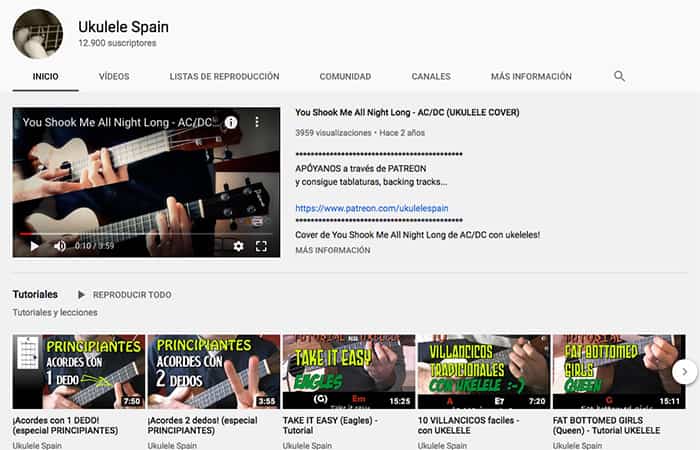Open the Acordes con 1 Dedo thumbnail
The height and width of the screenshot is (450, 700).
point(79,372)
